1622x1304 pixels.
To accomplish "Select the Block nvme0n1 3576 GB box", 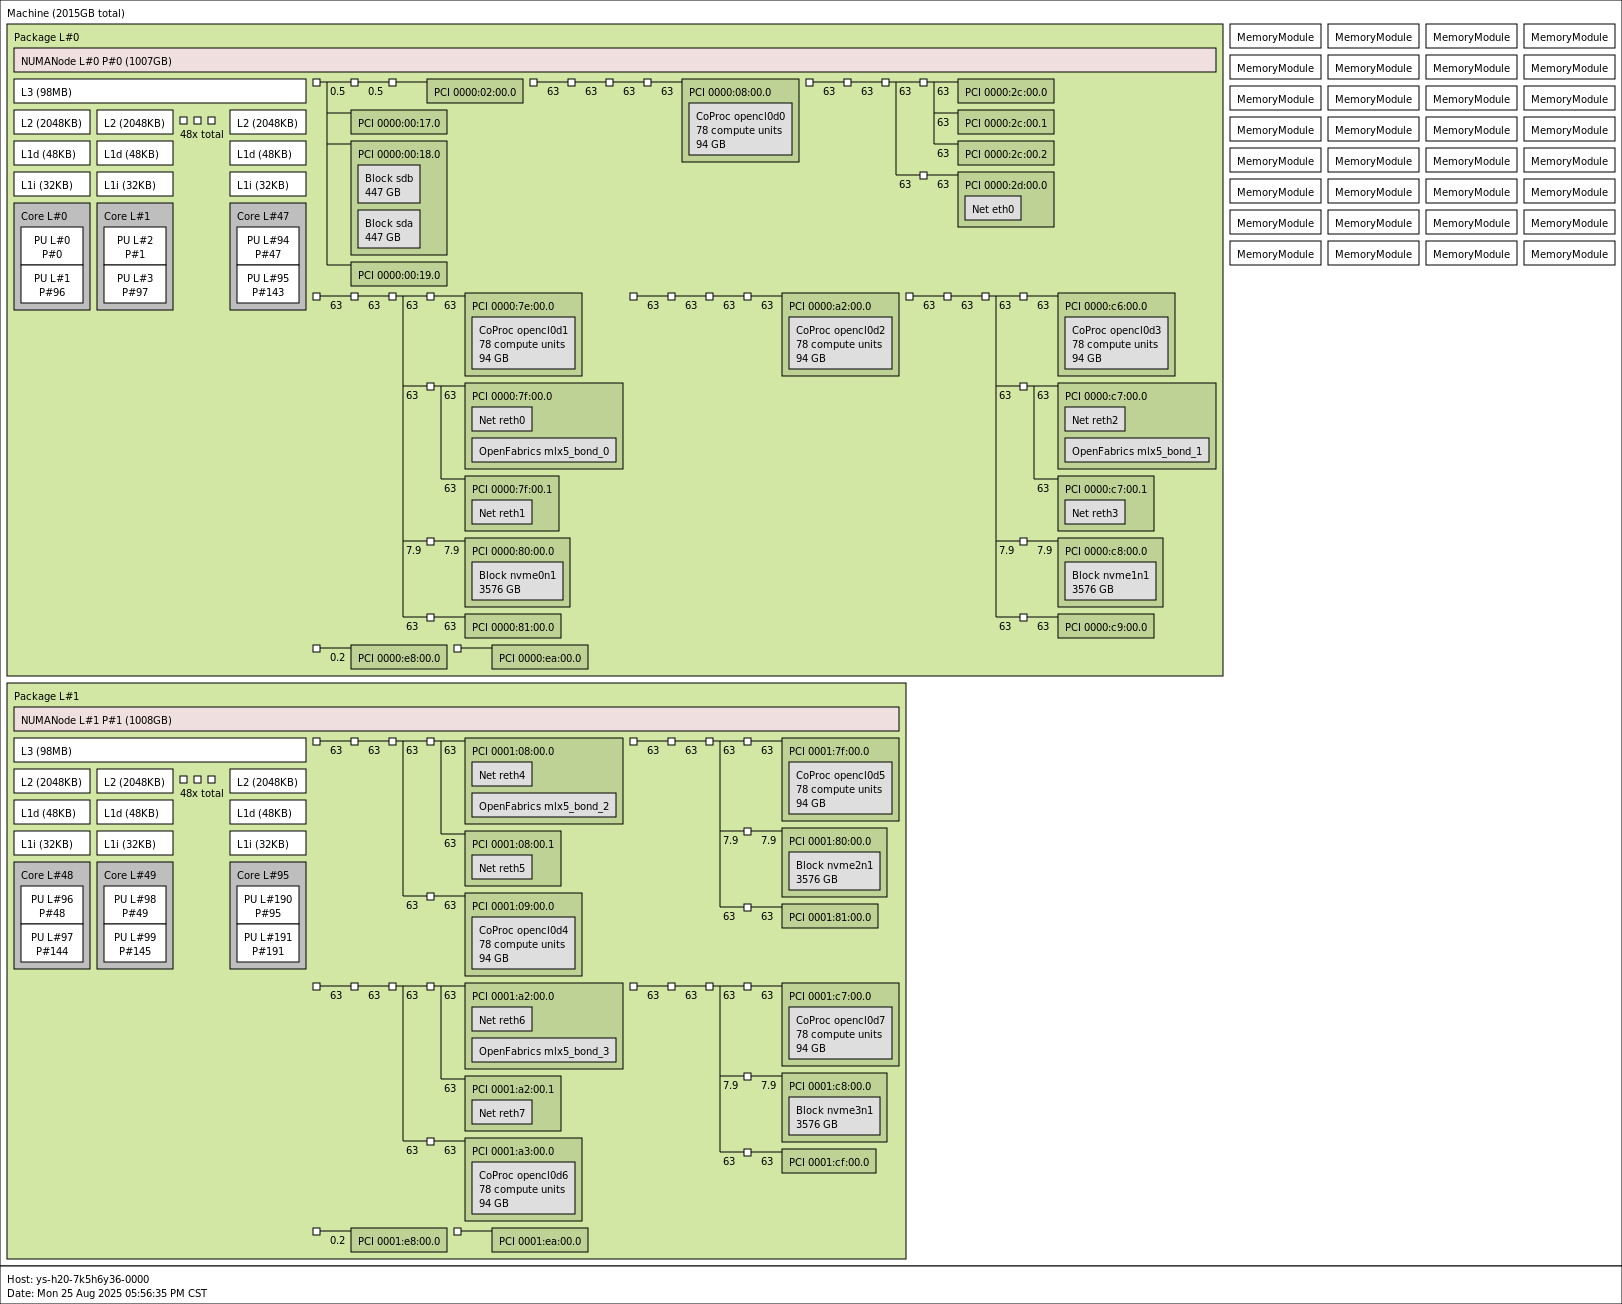I will pos(517,582).
